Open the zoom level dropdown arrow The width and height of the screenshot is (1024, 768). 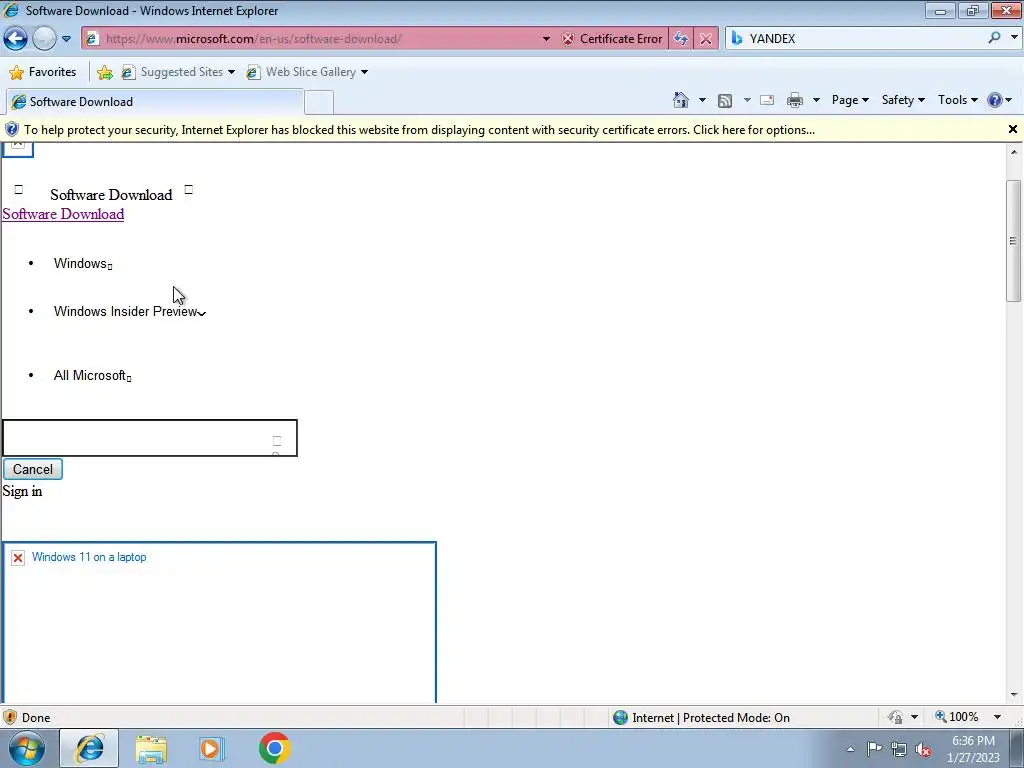click(997, 717)
